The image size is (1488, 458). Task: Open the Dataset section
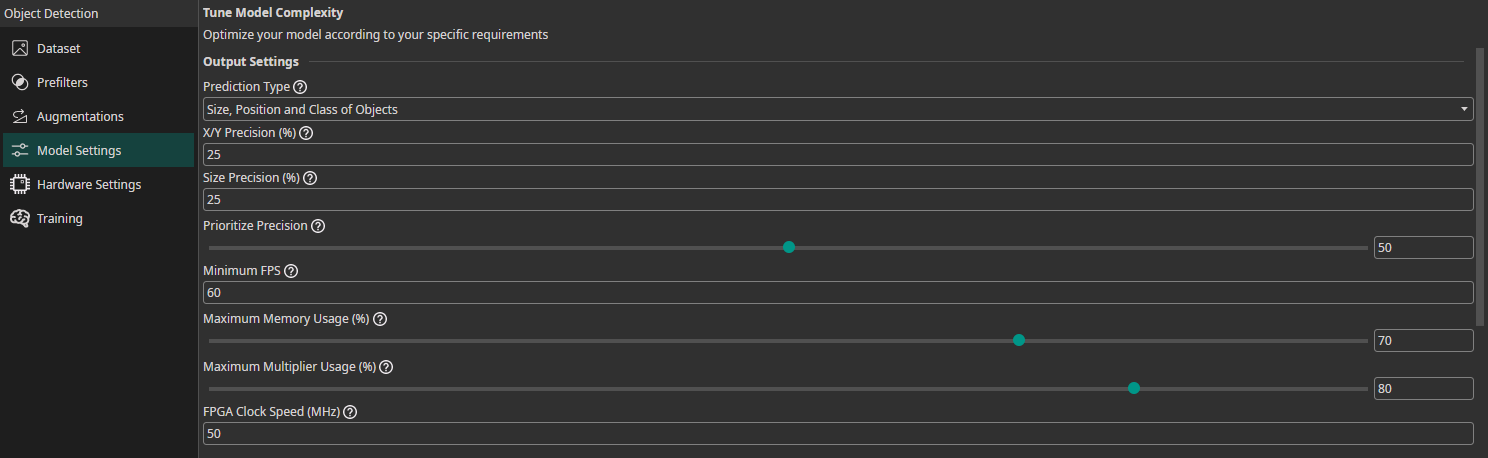(x=98, y=48)
